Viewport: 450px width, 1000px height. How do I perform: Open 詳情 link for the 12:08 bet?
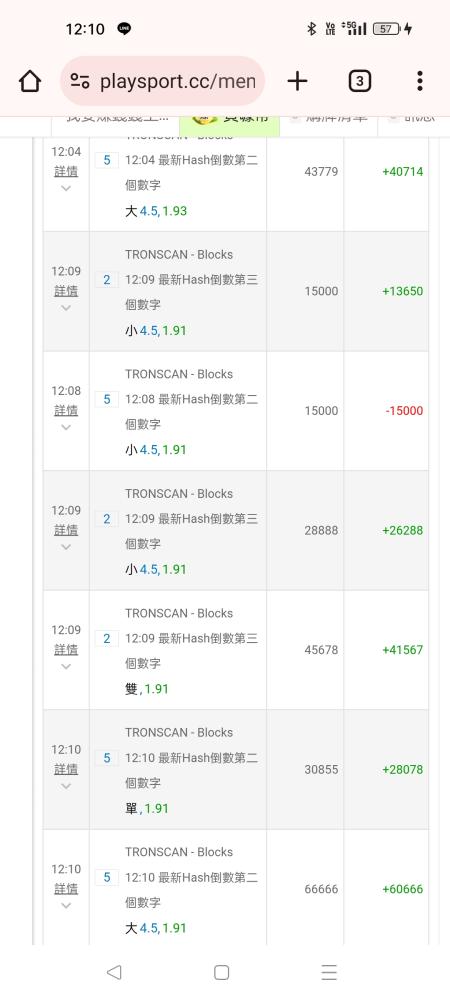tap(66, 411)
